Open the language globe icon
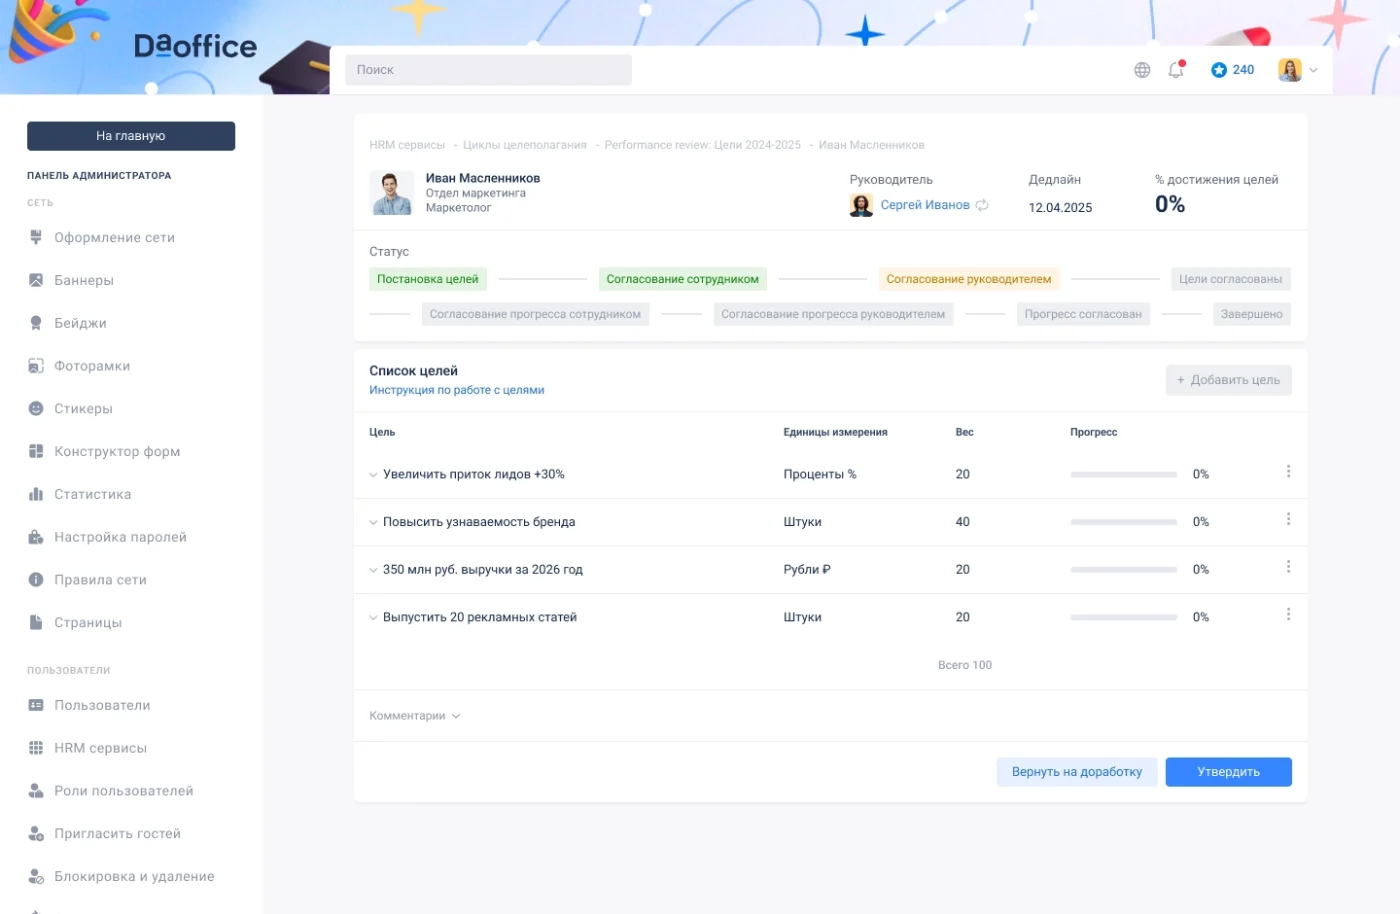This screenshot has width=1400, height=914. [x=1142, y=70]
